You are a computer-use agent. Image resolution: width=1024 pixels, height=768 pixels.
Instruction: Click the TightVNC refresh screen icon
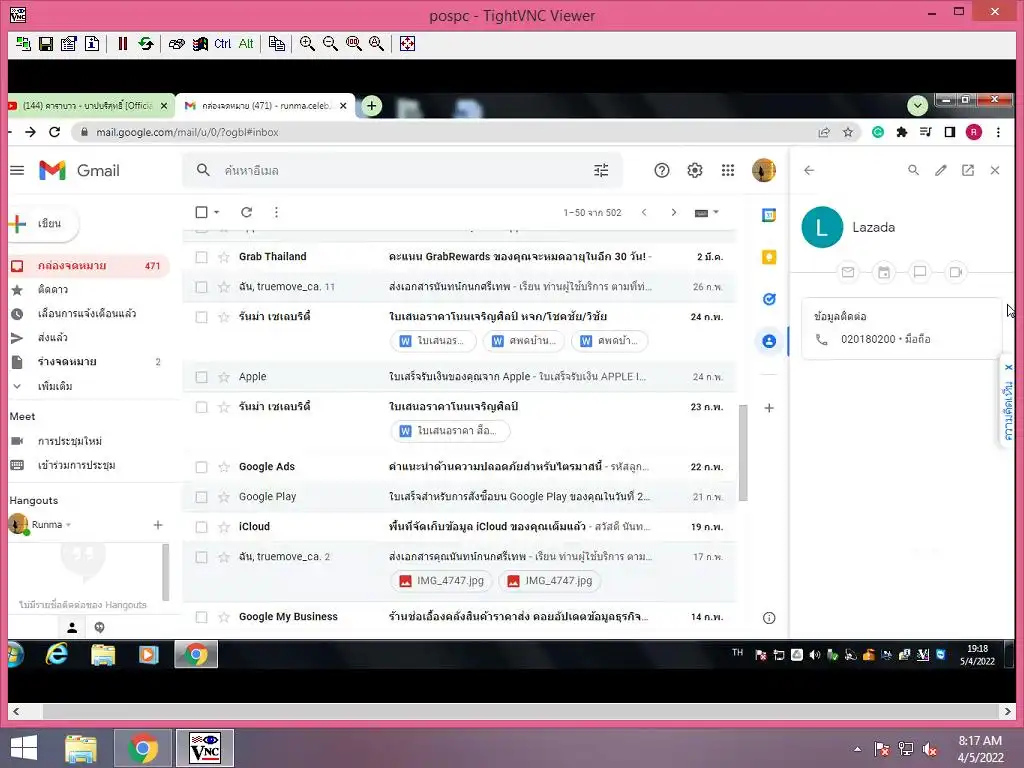coord(146,44)
